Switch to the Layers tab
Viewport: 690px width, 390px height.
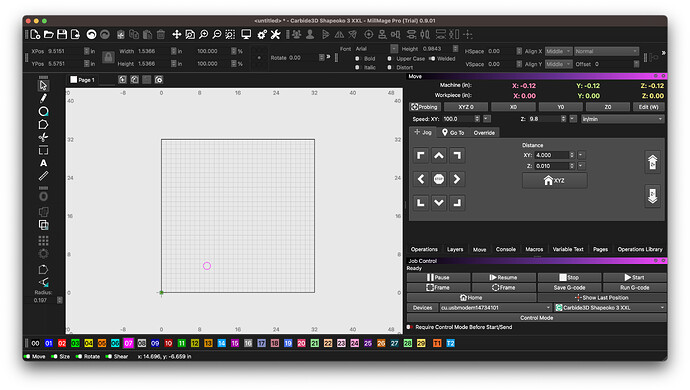point(455,249)
